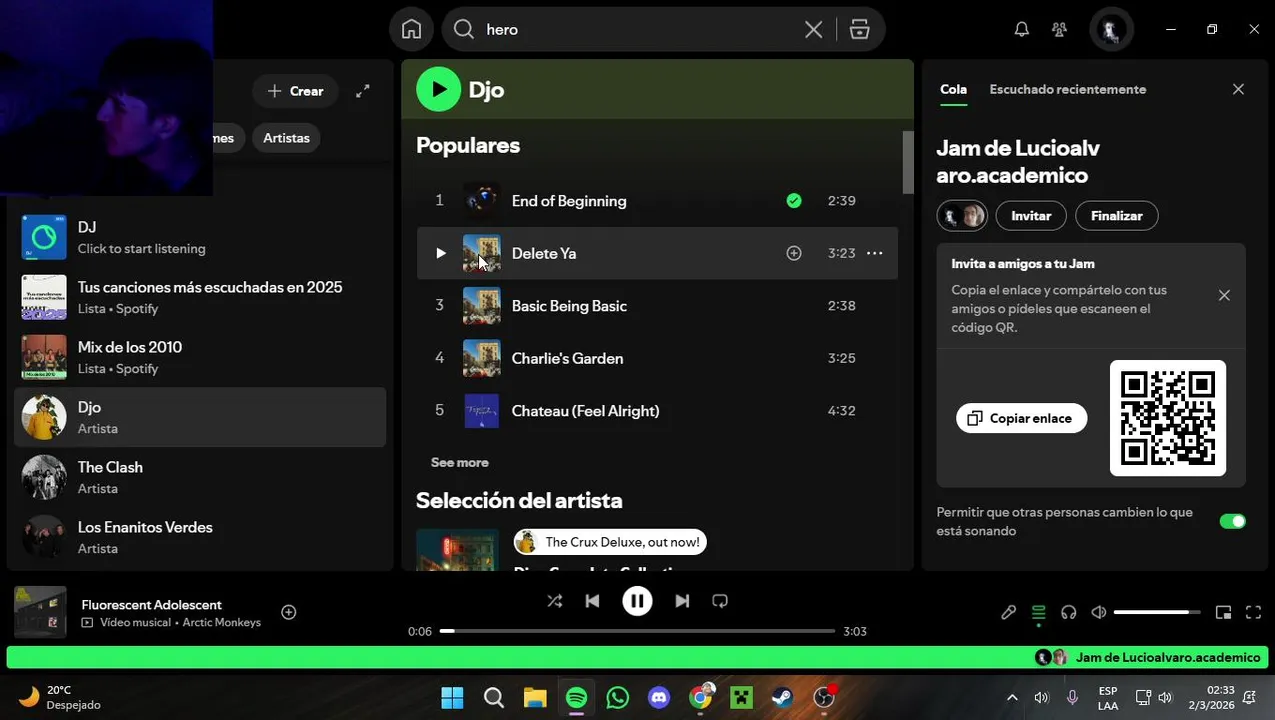The image size is (1275, 720).
Task: Open the Arctic Monkeys artist link
Action: [221, 622]
